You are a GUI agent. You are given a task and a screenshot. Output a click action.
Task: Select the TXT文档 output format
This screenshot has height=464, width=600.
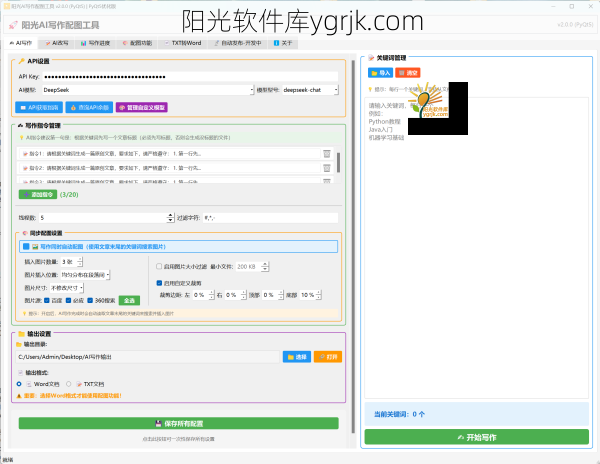tap(69, 384)
